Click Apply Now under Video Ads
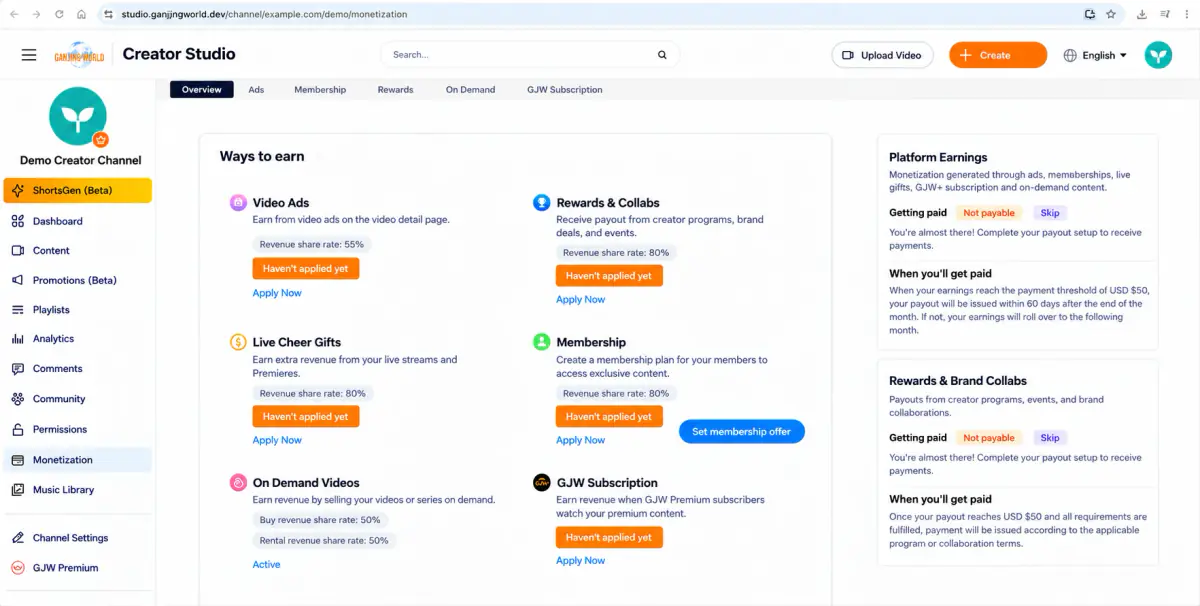The image size is (1200, 606). point(277,293)
